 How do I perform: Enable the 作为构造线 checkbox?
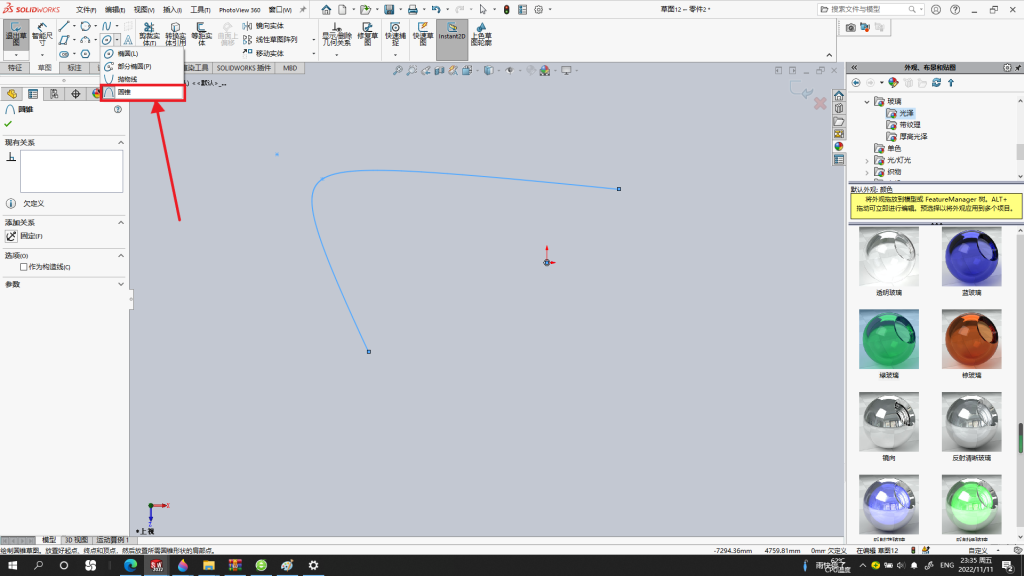(24, 267)
